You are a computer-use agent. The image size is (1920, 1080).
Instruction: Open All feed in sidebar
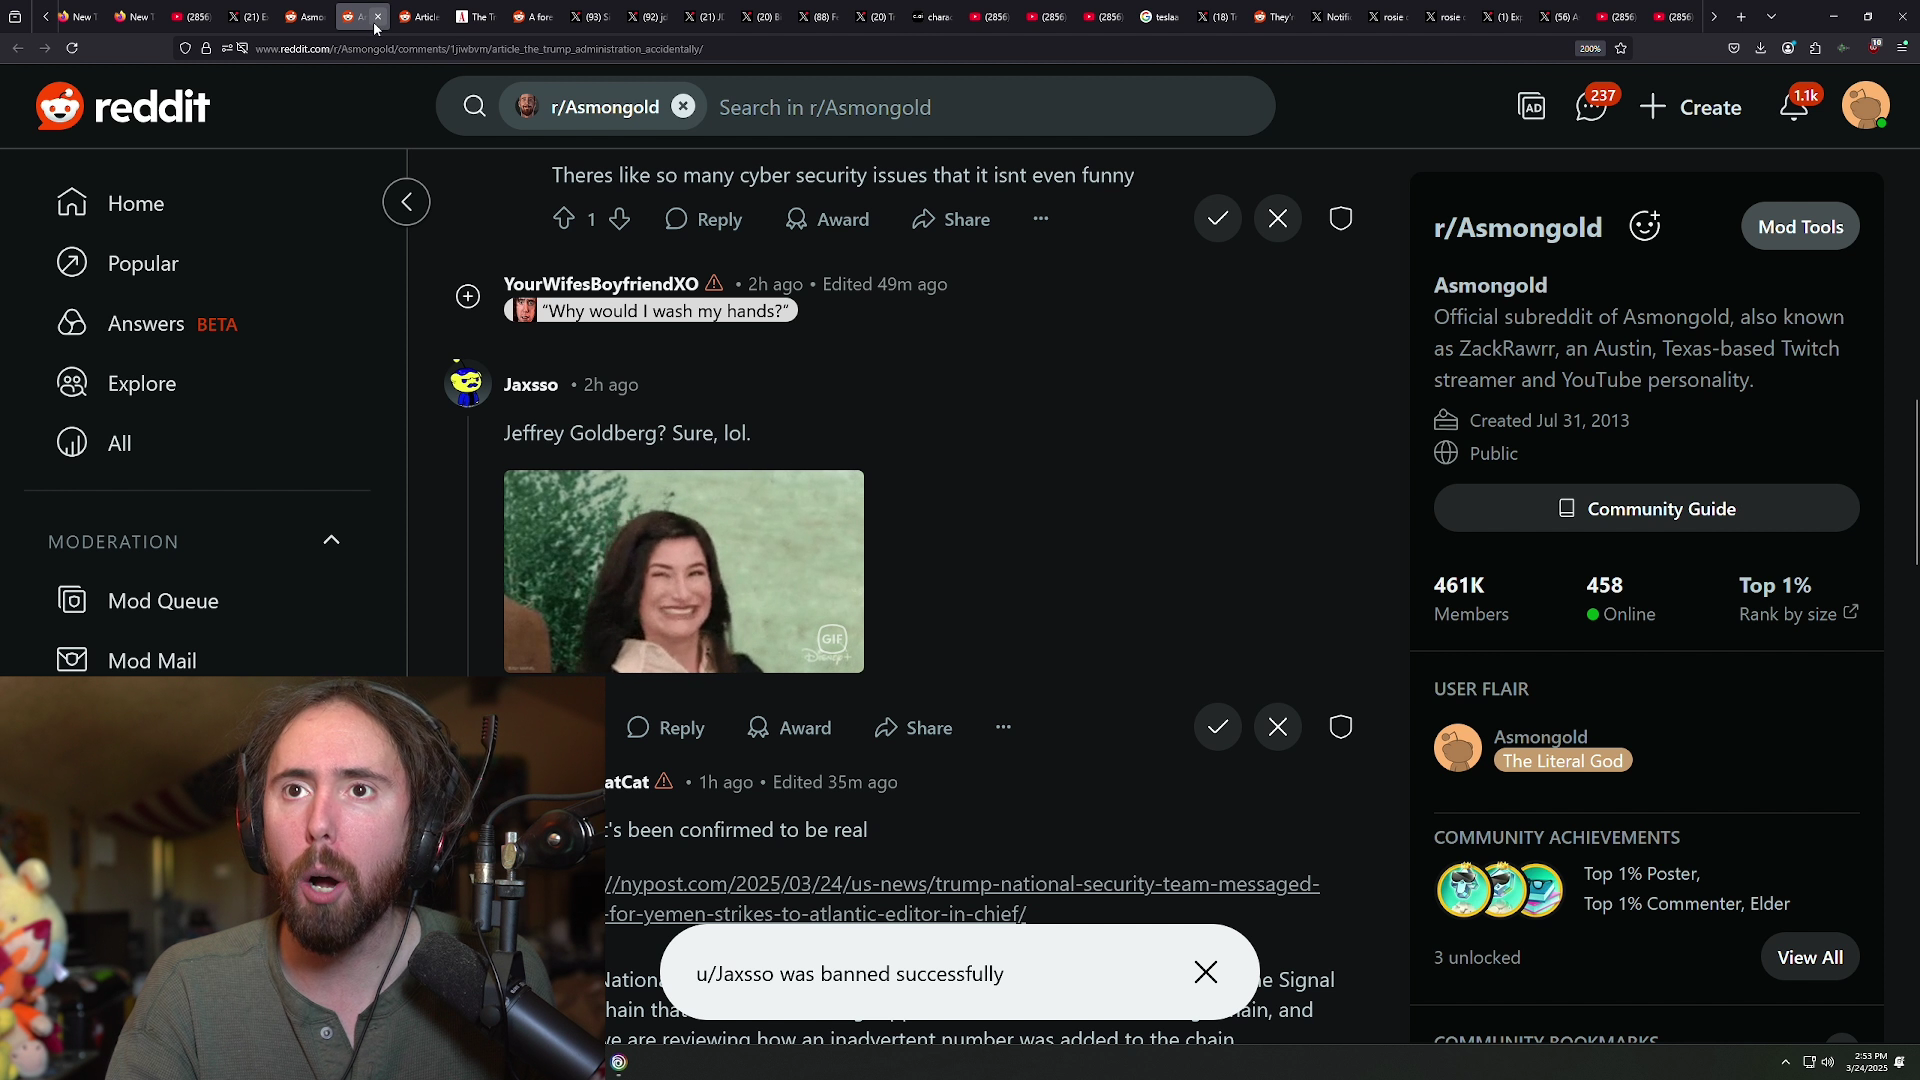click(94, 443)
